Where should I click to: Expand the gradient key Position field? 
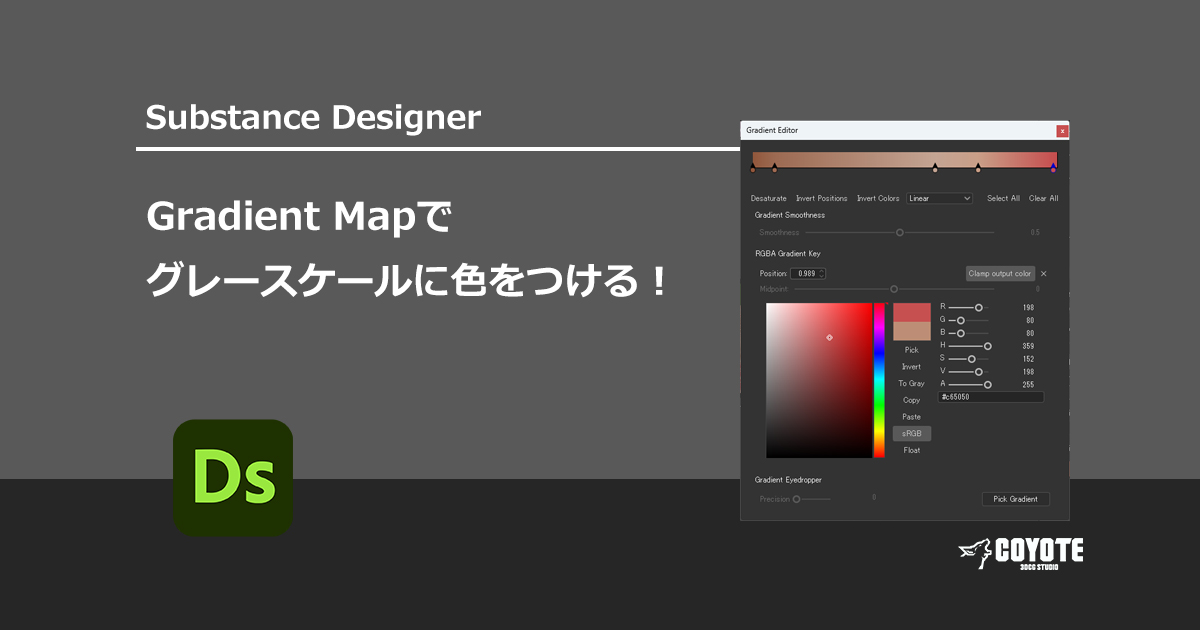pyautogui.click(x=806, y=272)
